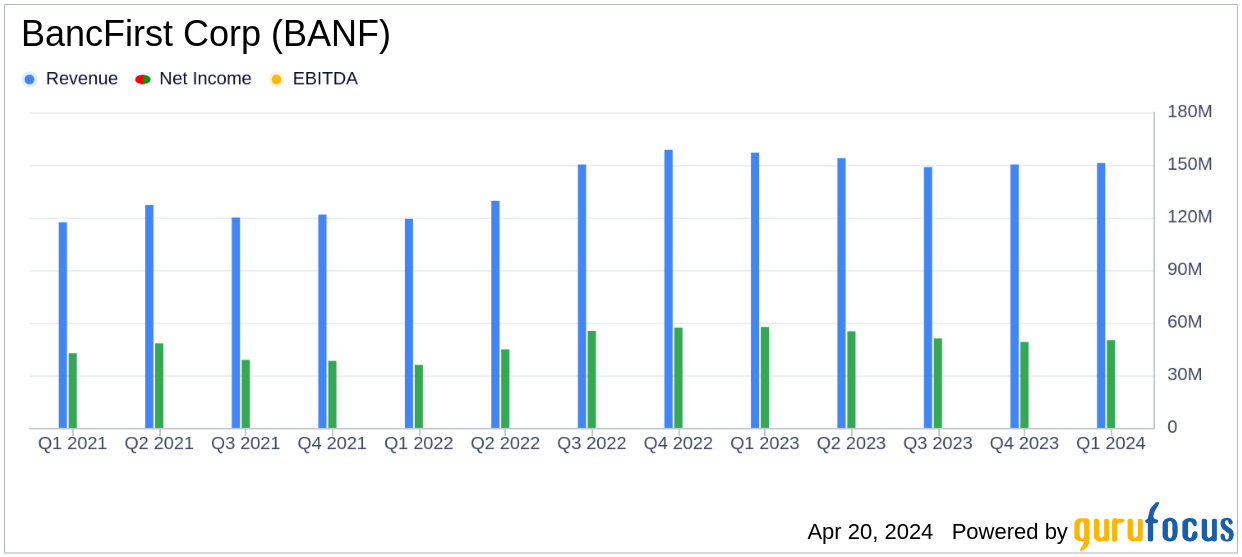This screenshot has width=1242, height=557.
Task: Click the Q1 2021 revenue bar
Action: (x=63, y=325)
